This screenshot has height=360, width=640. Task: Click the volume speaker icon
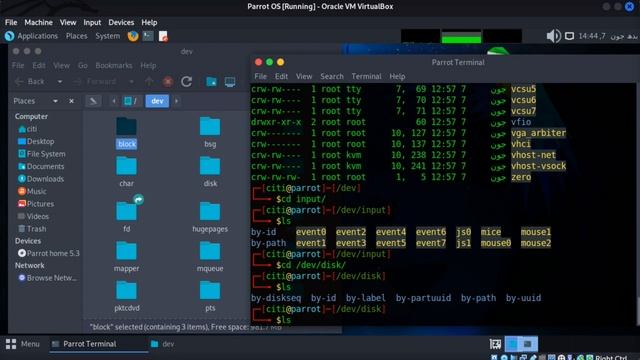click(553, 36)
